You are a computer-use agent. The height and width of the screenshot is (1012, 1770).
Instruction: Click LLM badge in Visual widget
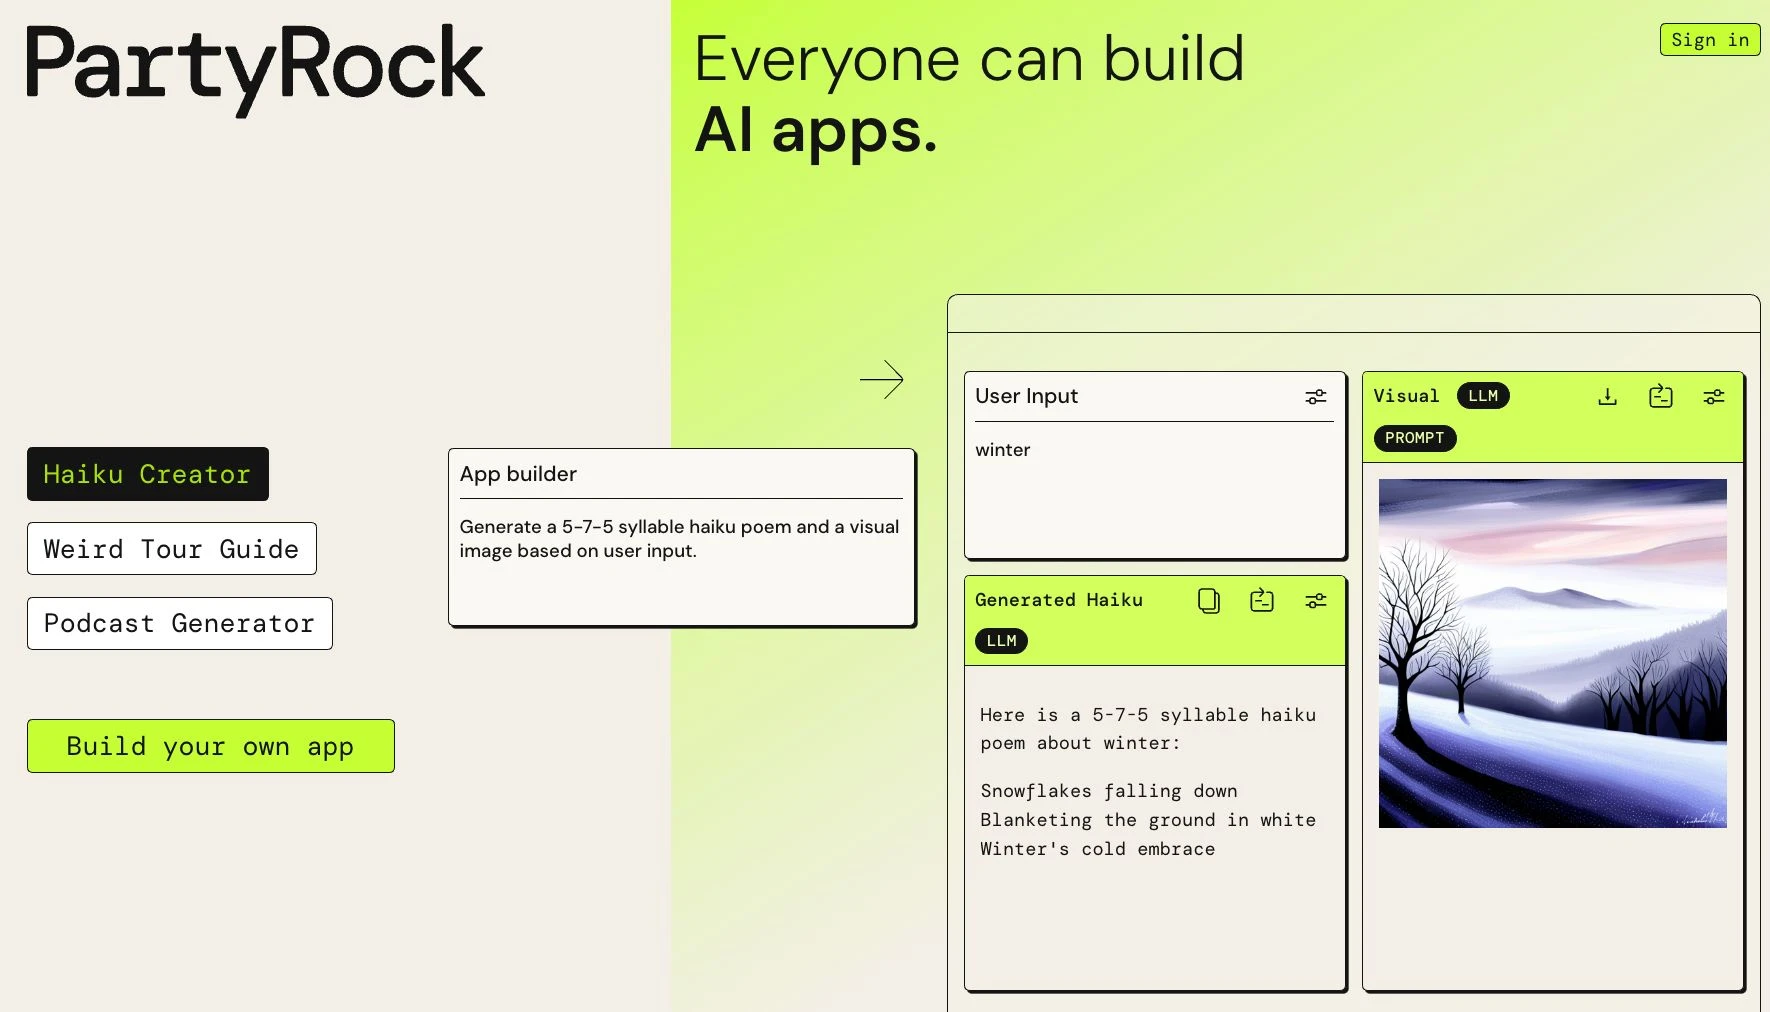click(1483, 396)
